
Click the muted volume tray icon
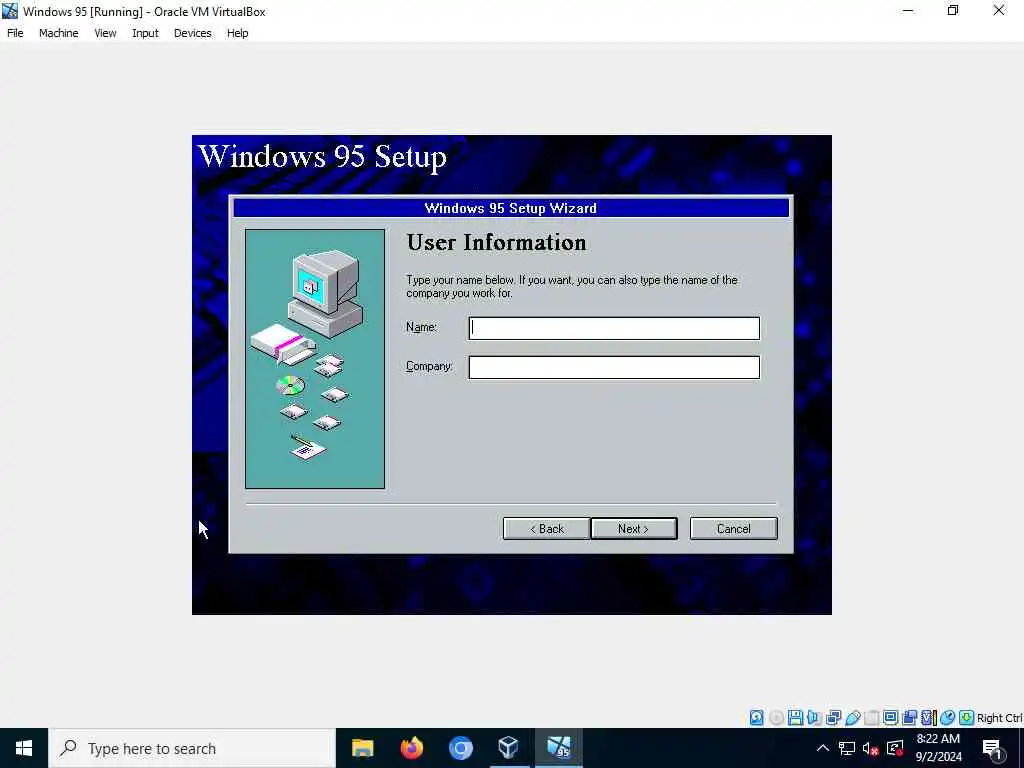tap(871, 748)
